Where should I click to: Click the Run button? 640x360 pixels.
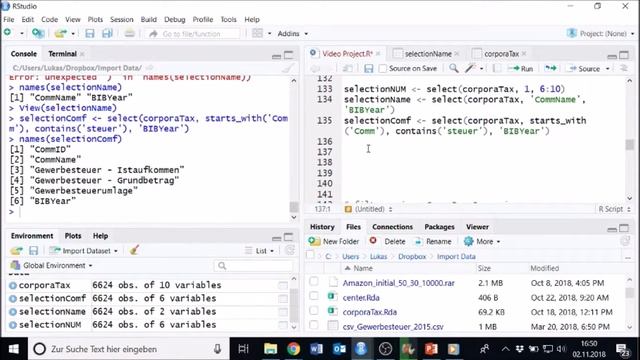pyautogui.click(x=520, y=69)
